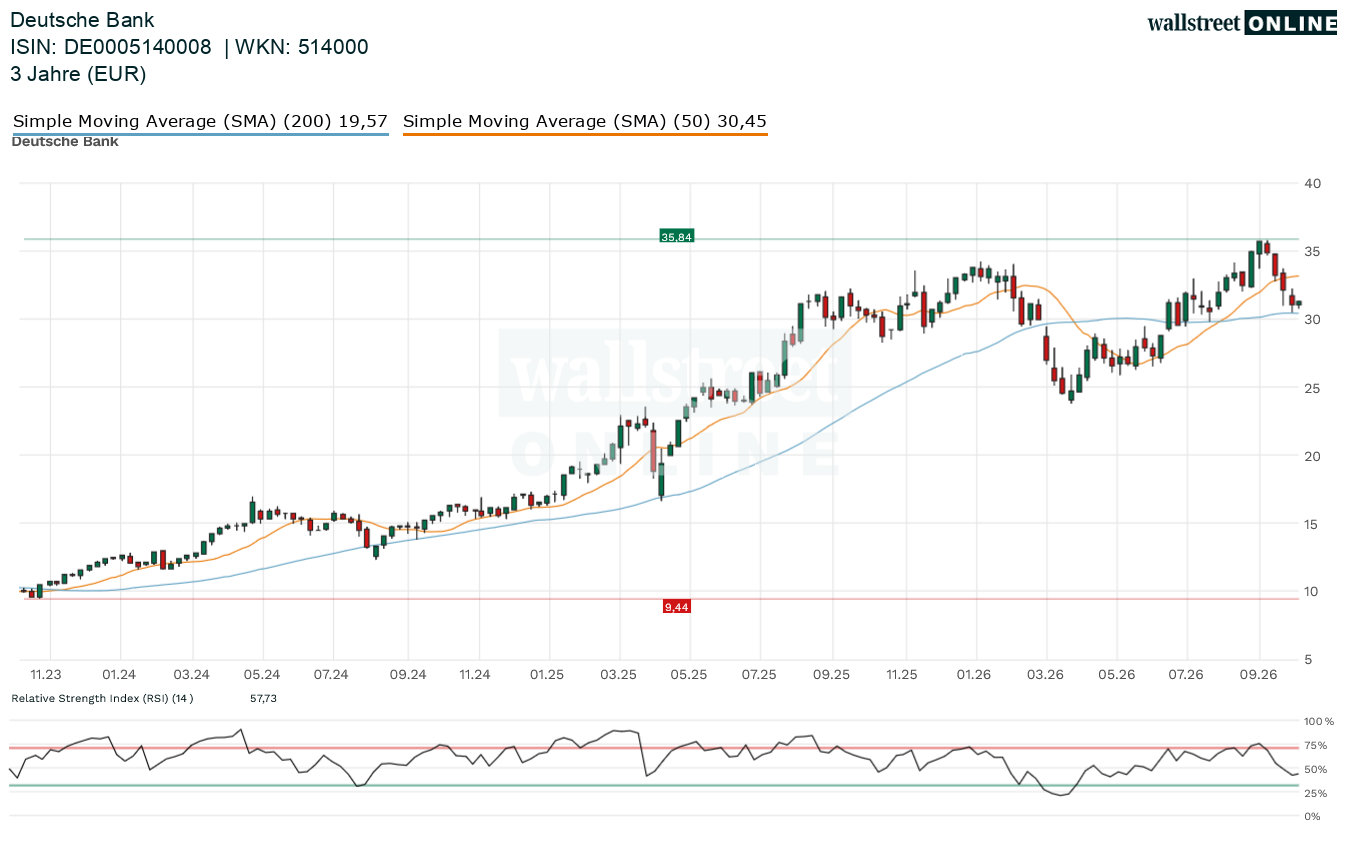The height and width of the screenshot is (843, 1349).
Task: Pick the 09.24 date axis label
Action: [408, 675]
